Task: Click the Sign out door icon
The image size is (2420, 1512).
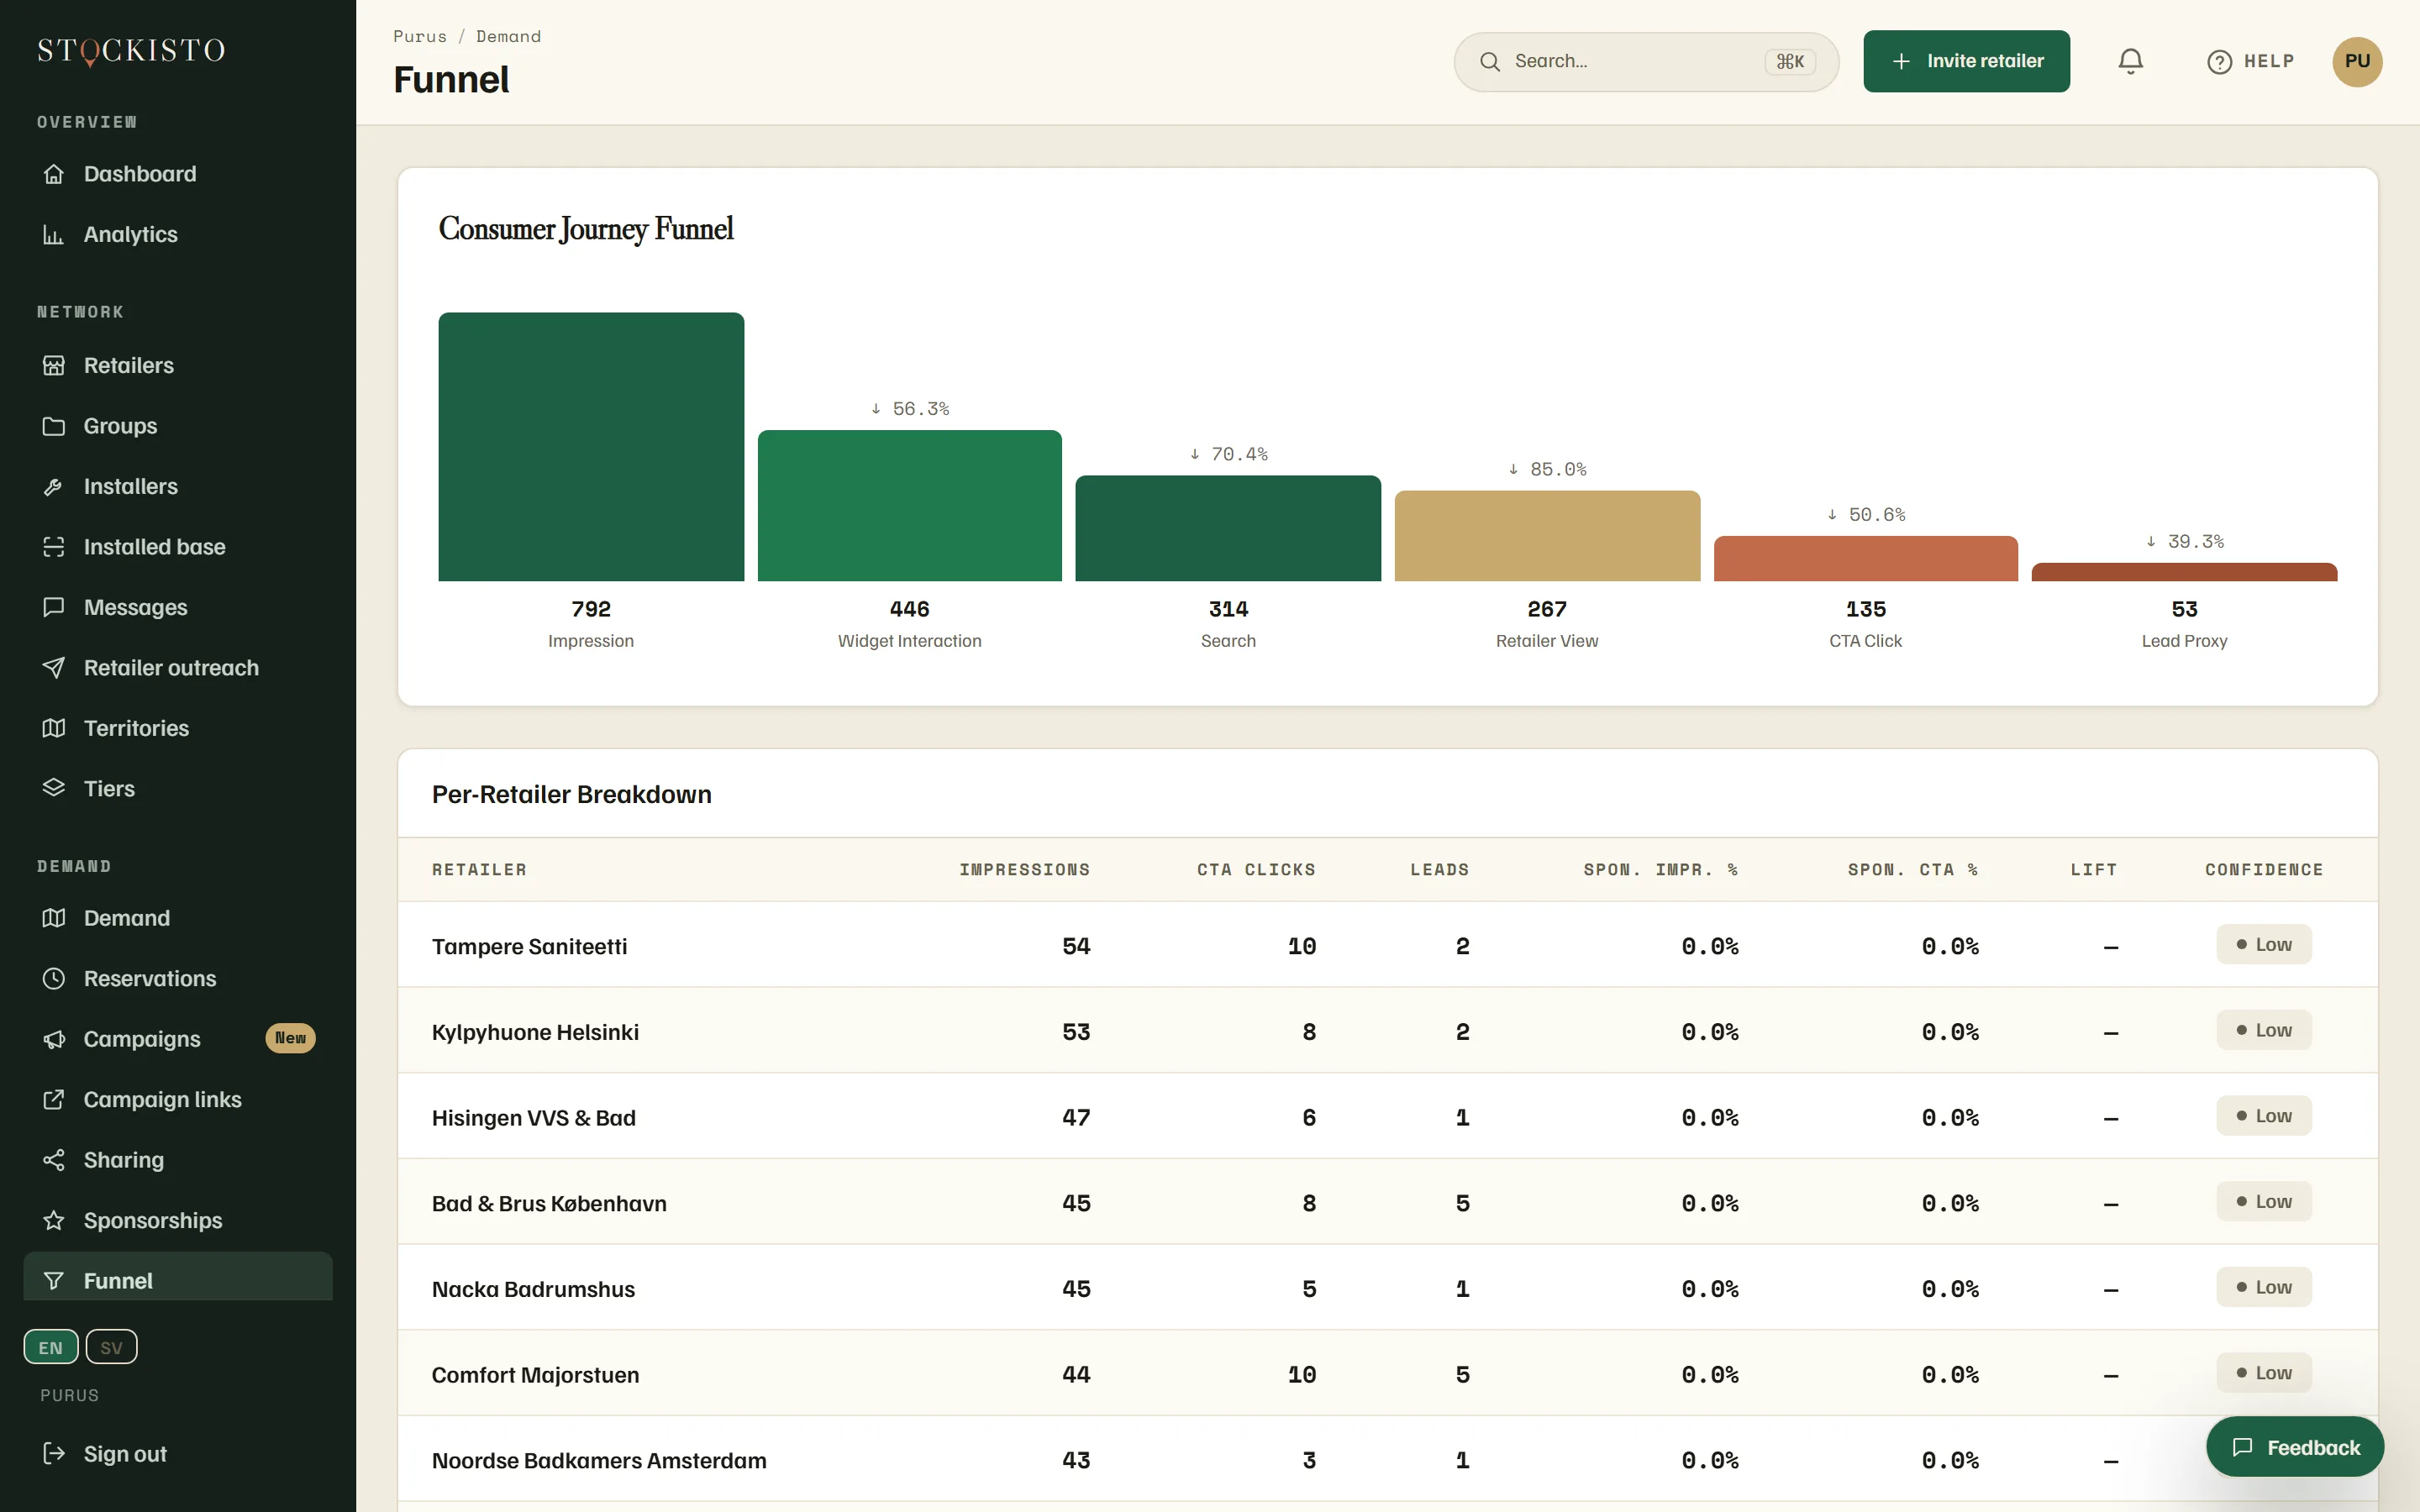Action: coord(54,1453)
